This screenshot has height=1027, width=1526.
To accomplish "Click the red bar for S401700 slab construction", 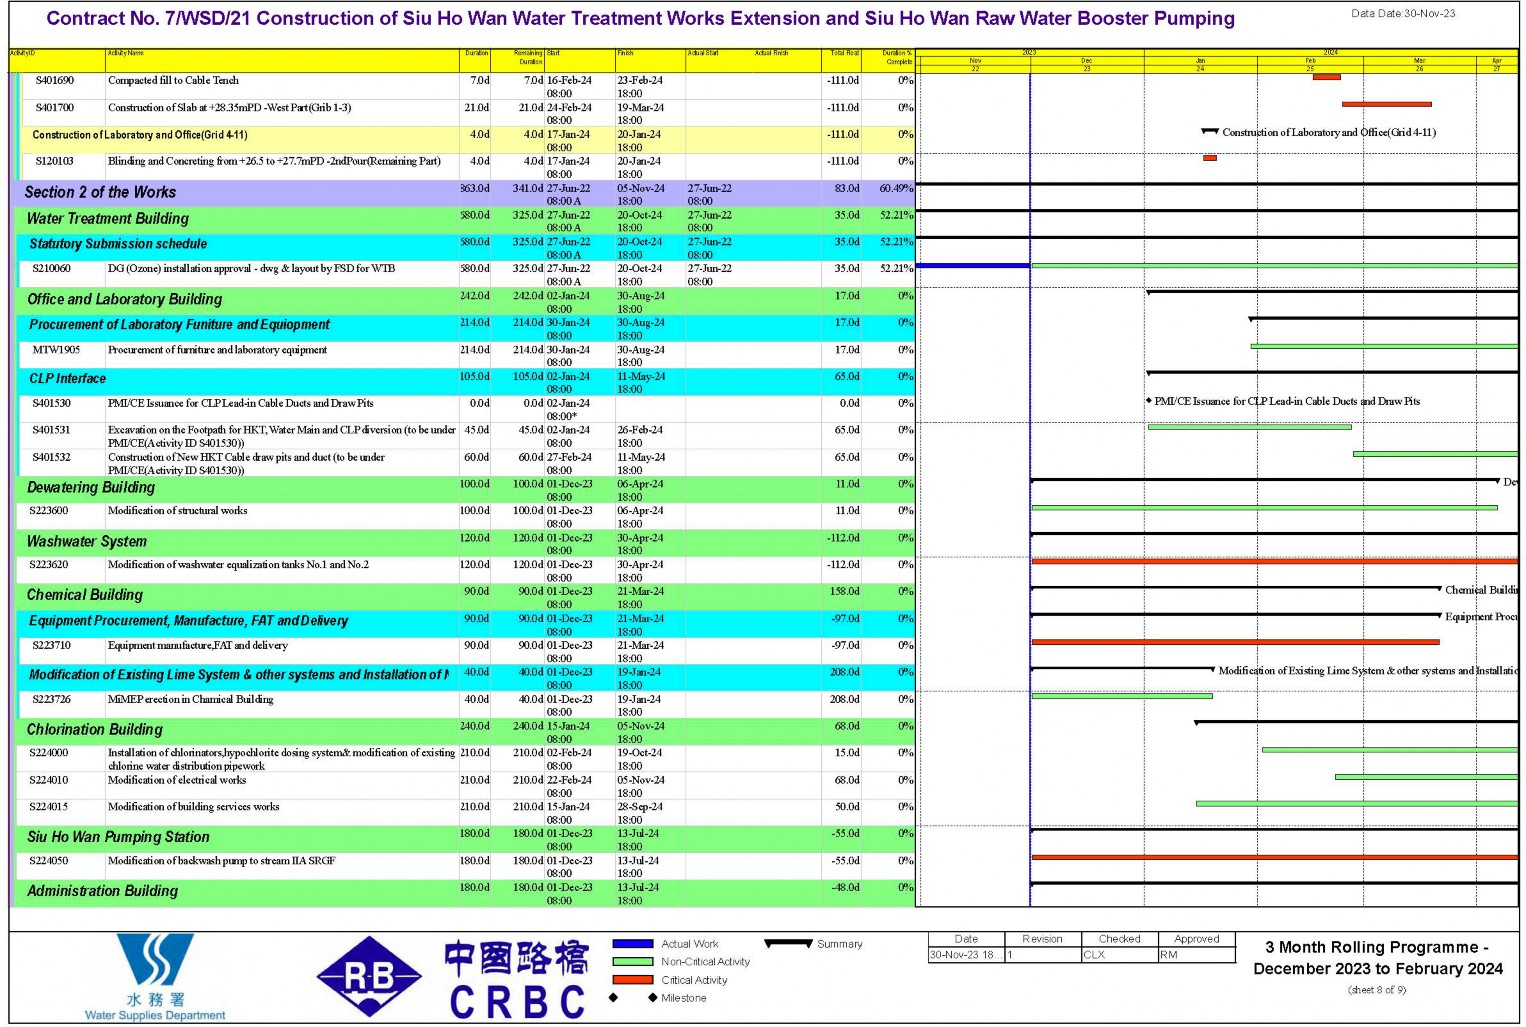I will [x=1386, y=104].
